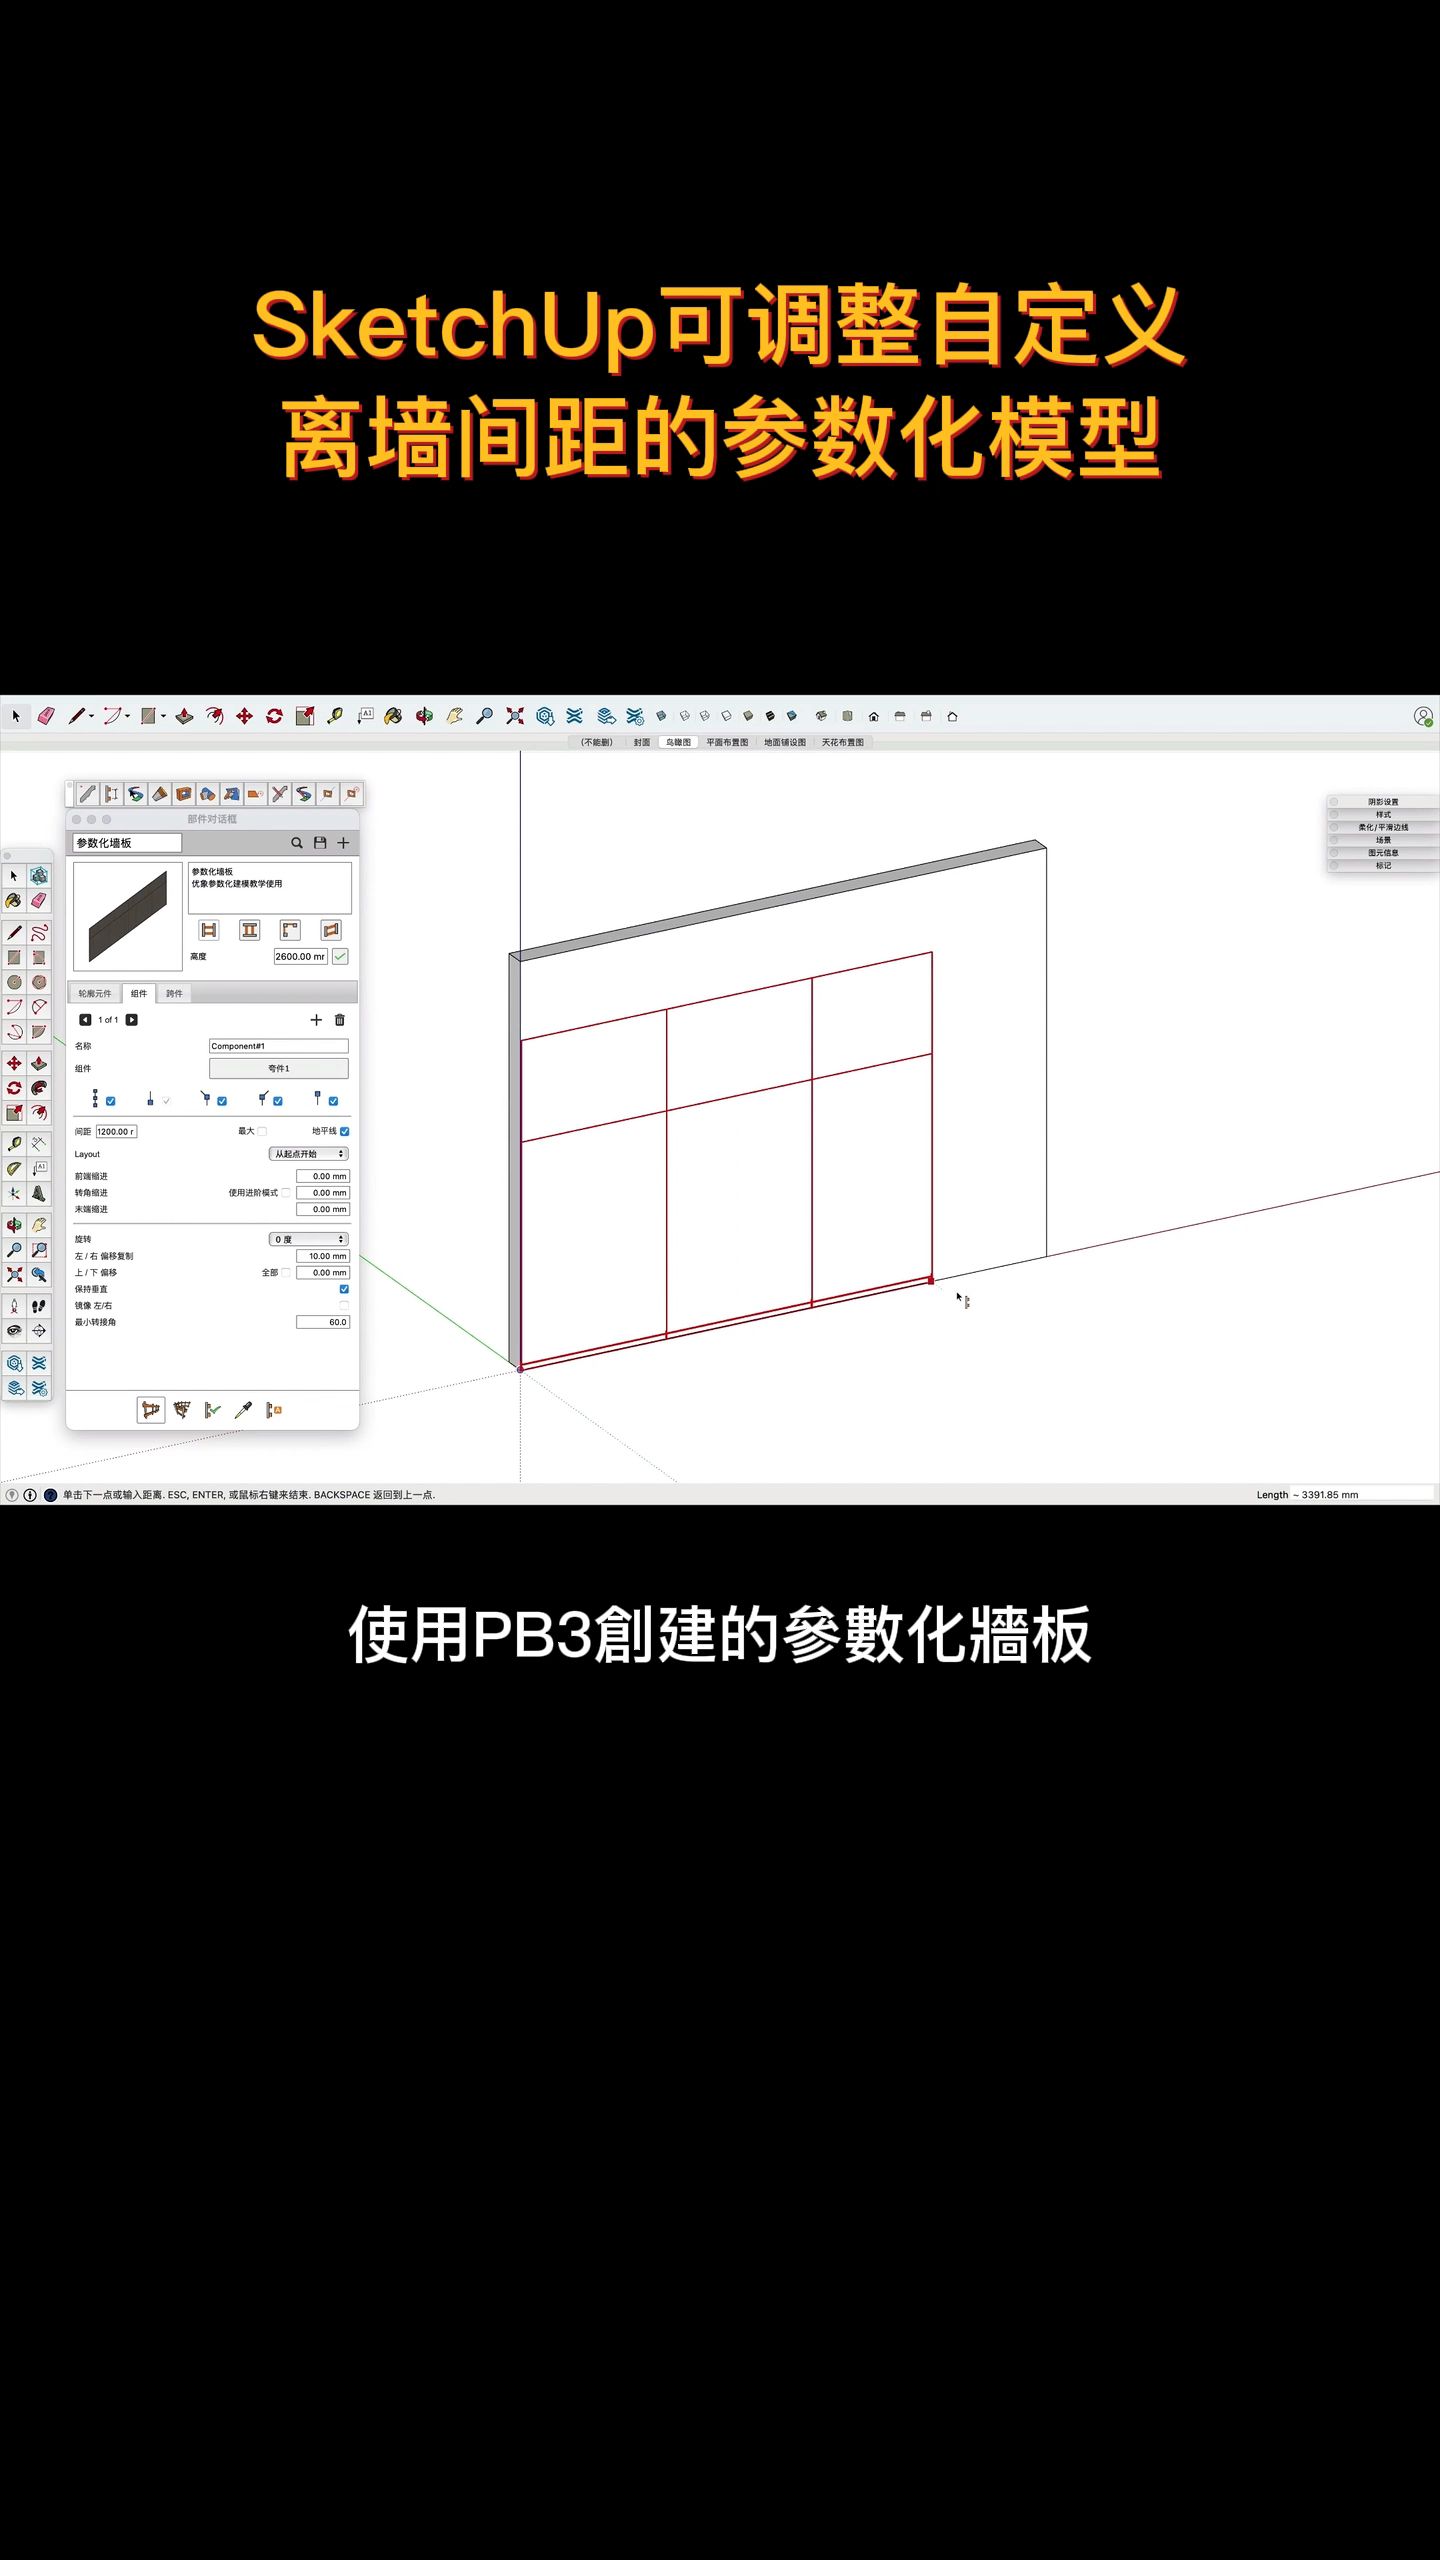Choose the Move tool in top toolbar

(x=244, y=716)
